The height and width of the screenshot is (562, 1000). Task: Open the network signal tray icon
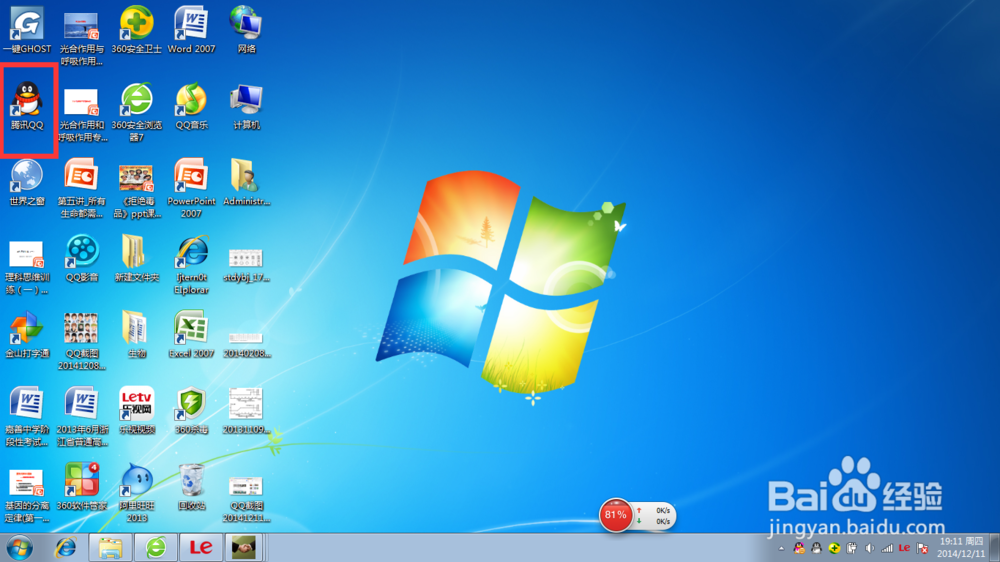click(887, 548)
